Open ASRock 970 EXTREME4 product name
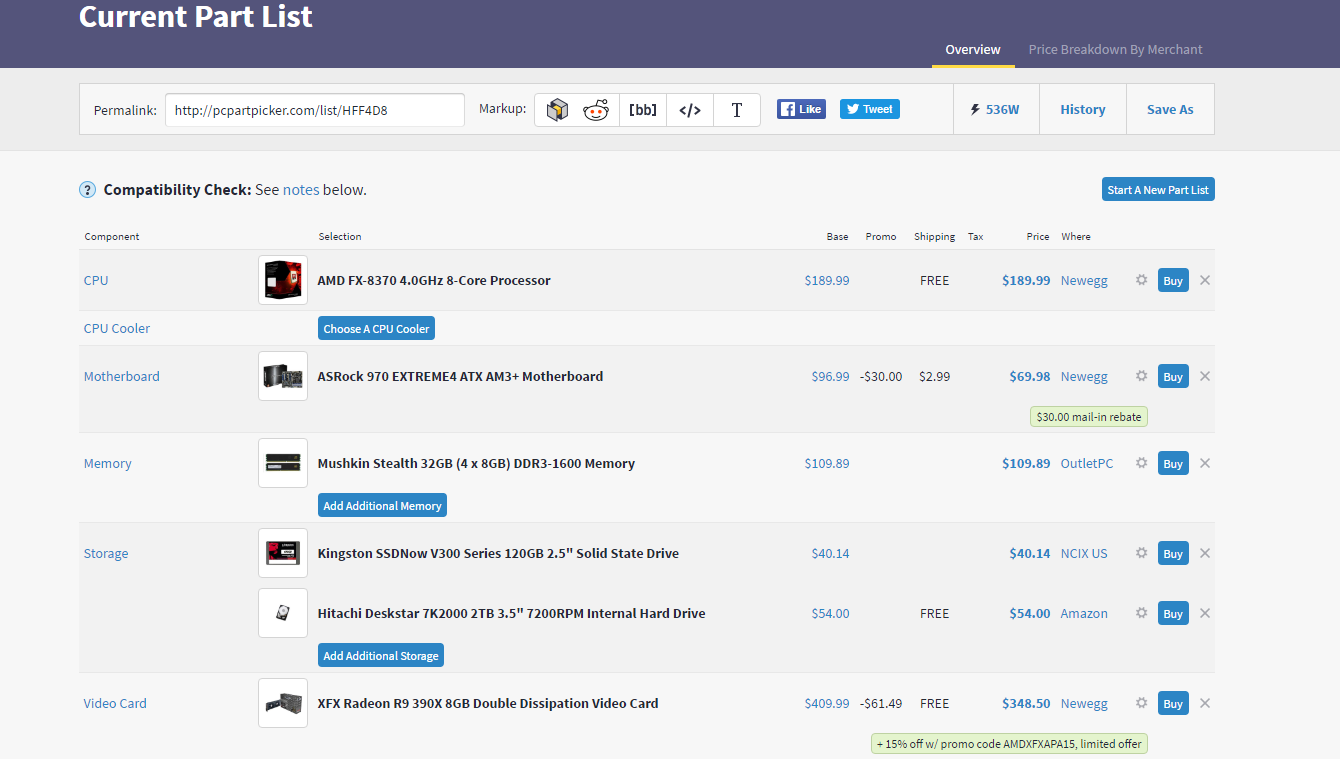The width and height of the screenshot is (1340, 759). [x=460, y=376]
